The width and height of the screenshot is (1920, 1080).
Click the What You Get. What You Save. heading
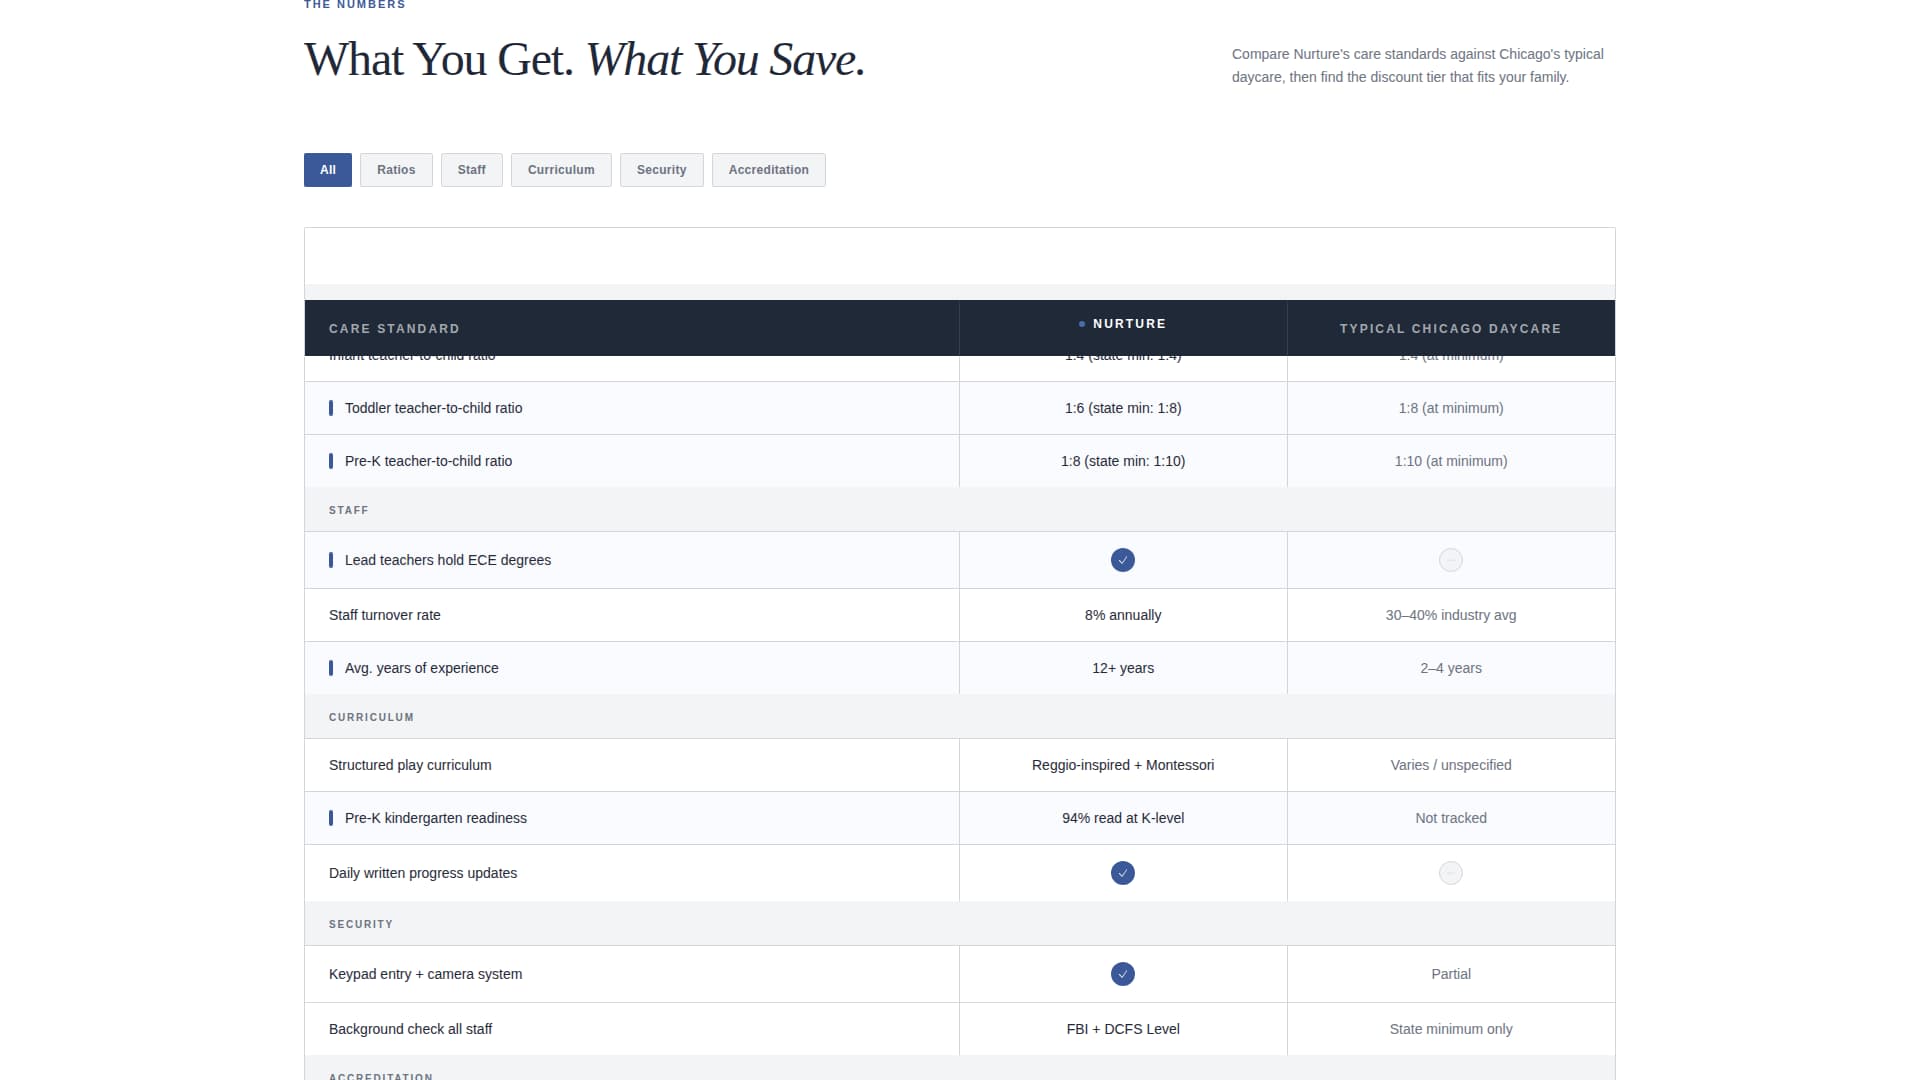click(584, 60)
